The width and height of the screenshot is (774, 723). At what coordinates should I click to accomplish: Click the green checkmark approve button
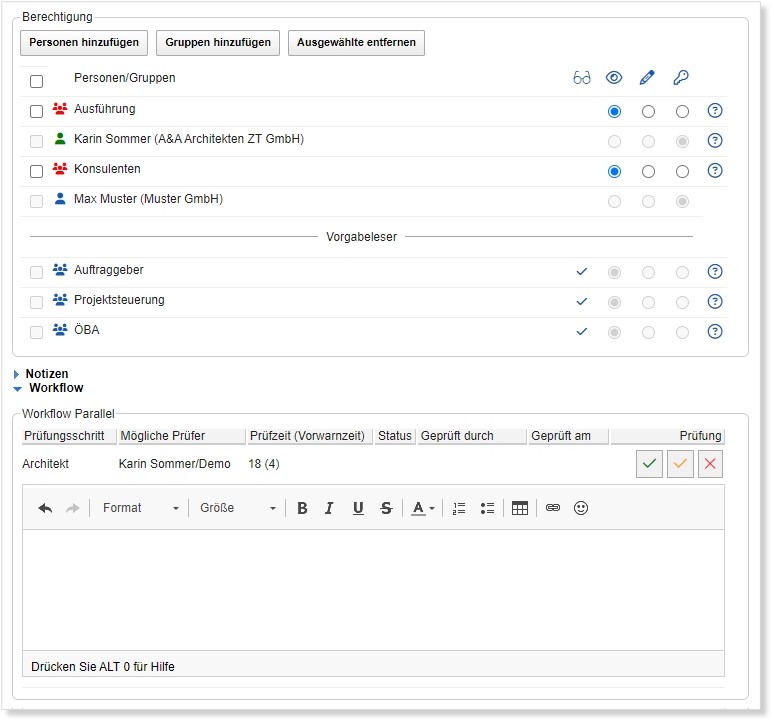[649, 464]
